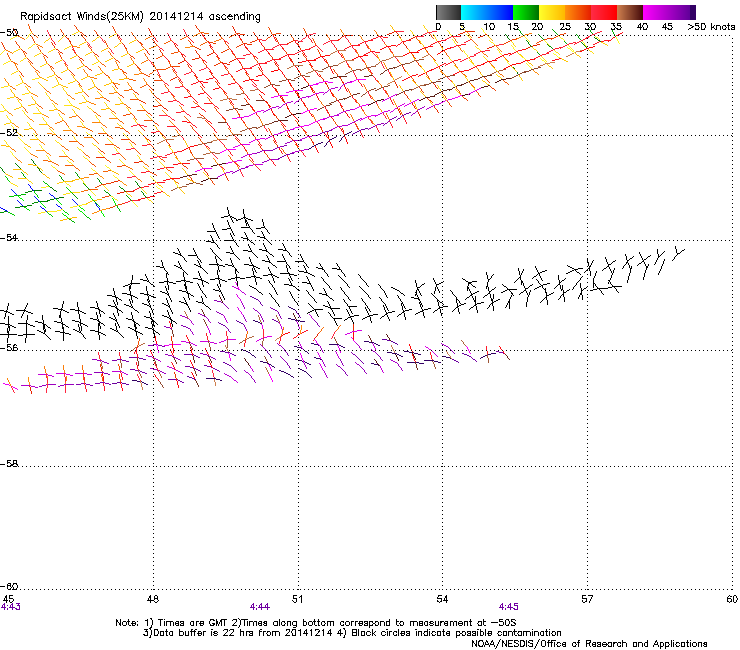
Task: Click the '10' legend scale value
Action: (489, 27)
